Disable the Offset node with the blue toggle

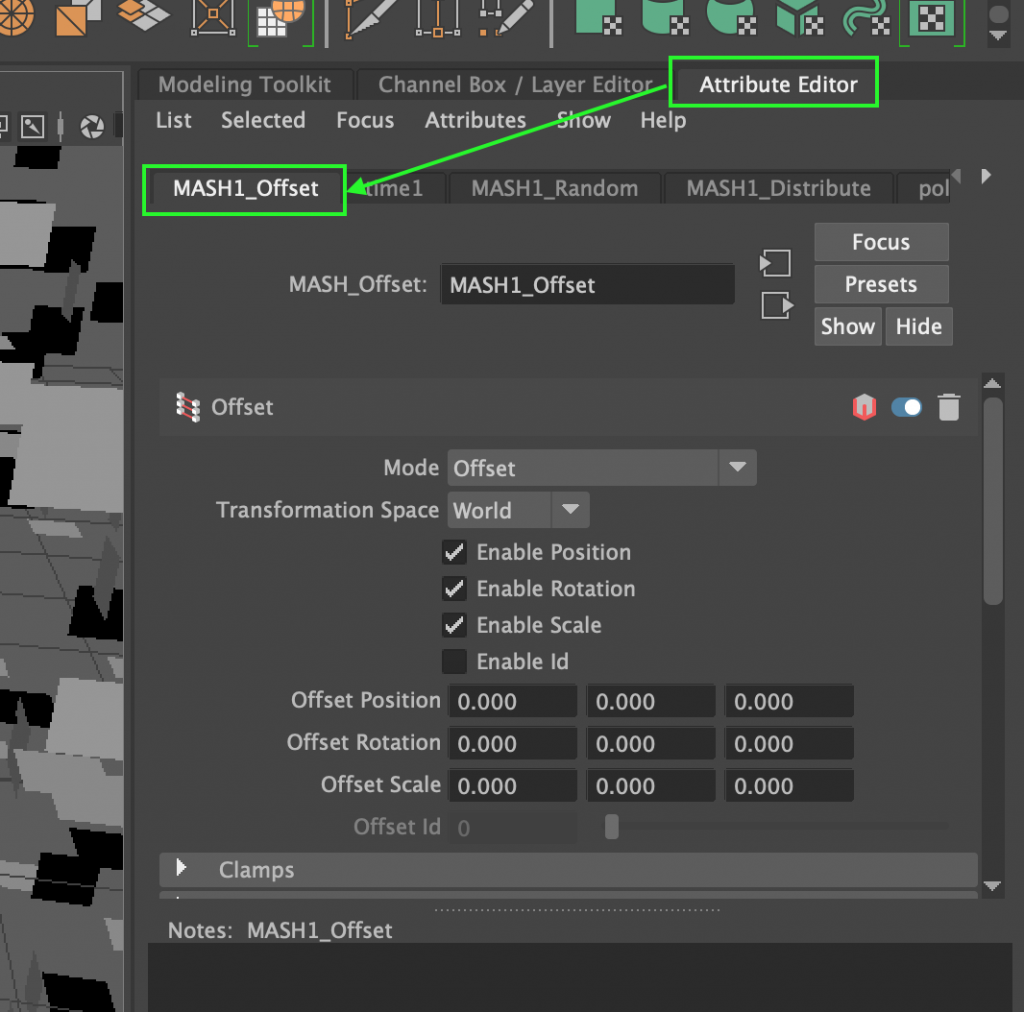click(906, 407)
